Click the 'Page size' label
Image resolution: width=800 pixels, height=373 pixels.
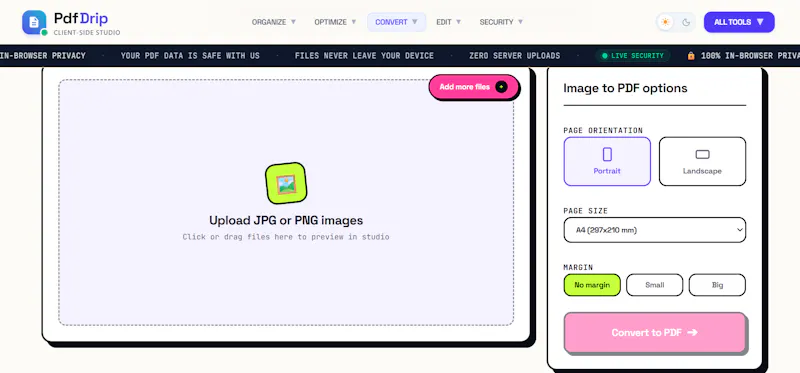coord(586,211)
